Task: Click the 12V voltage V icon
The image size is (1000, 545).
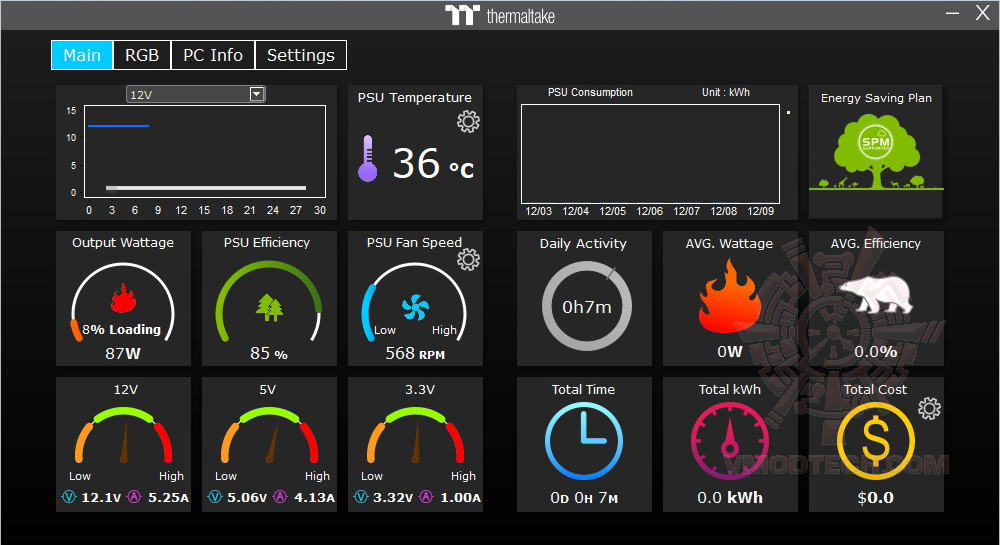Action: (x=69, y=497)
